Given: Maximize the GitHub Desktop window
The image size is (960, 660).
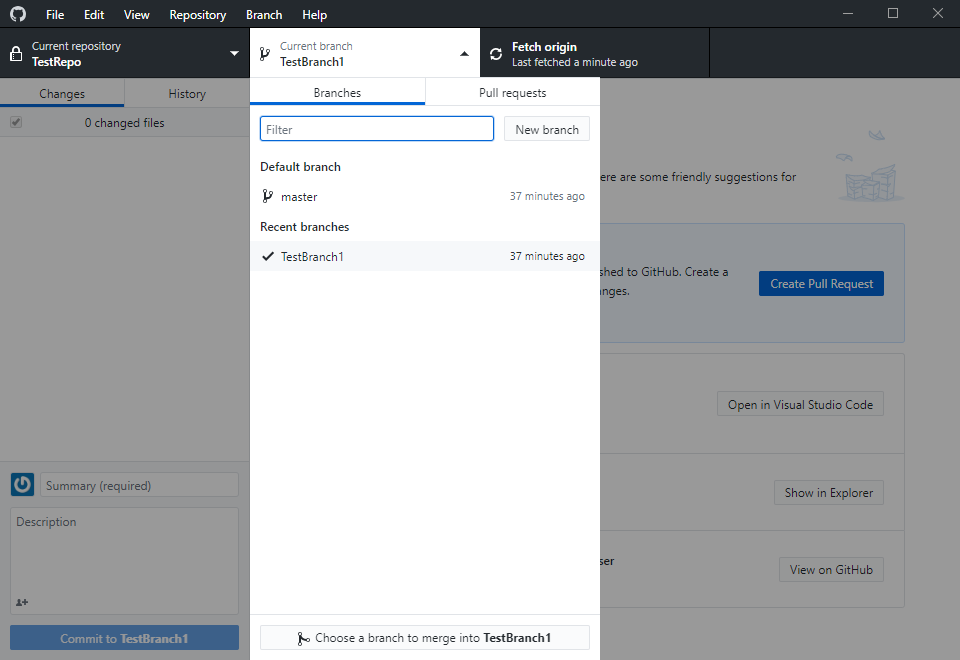Looking at the screenshot, I should (893, 13).
